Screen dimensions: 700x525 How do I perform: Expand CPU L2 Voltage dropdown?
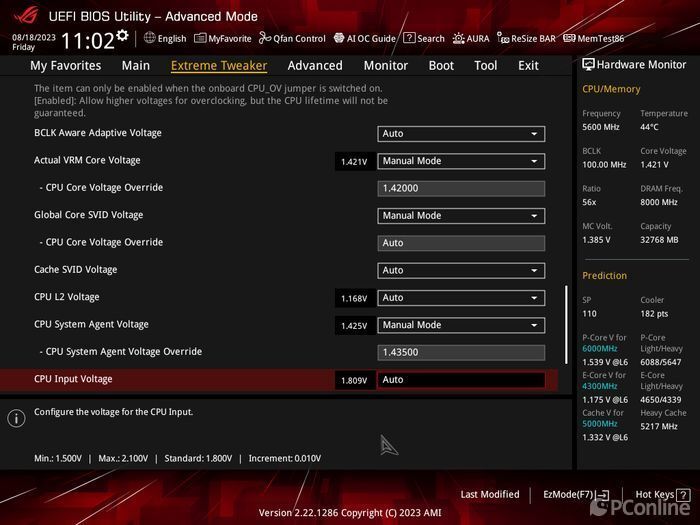coord(461,298)
